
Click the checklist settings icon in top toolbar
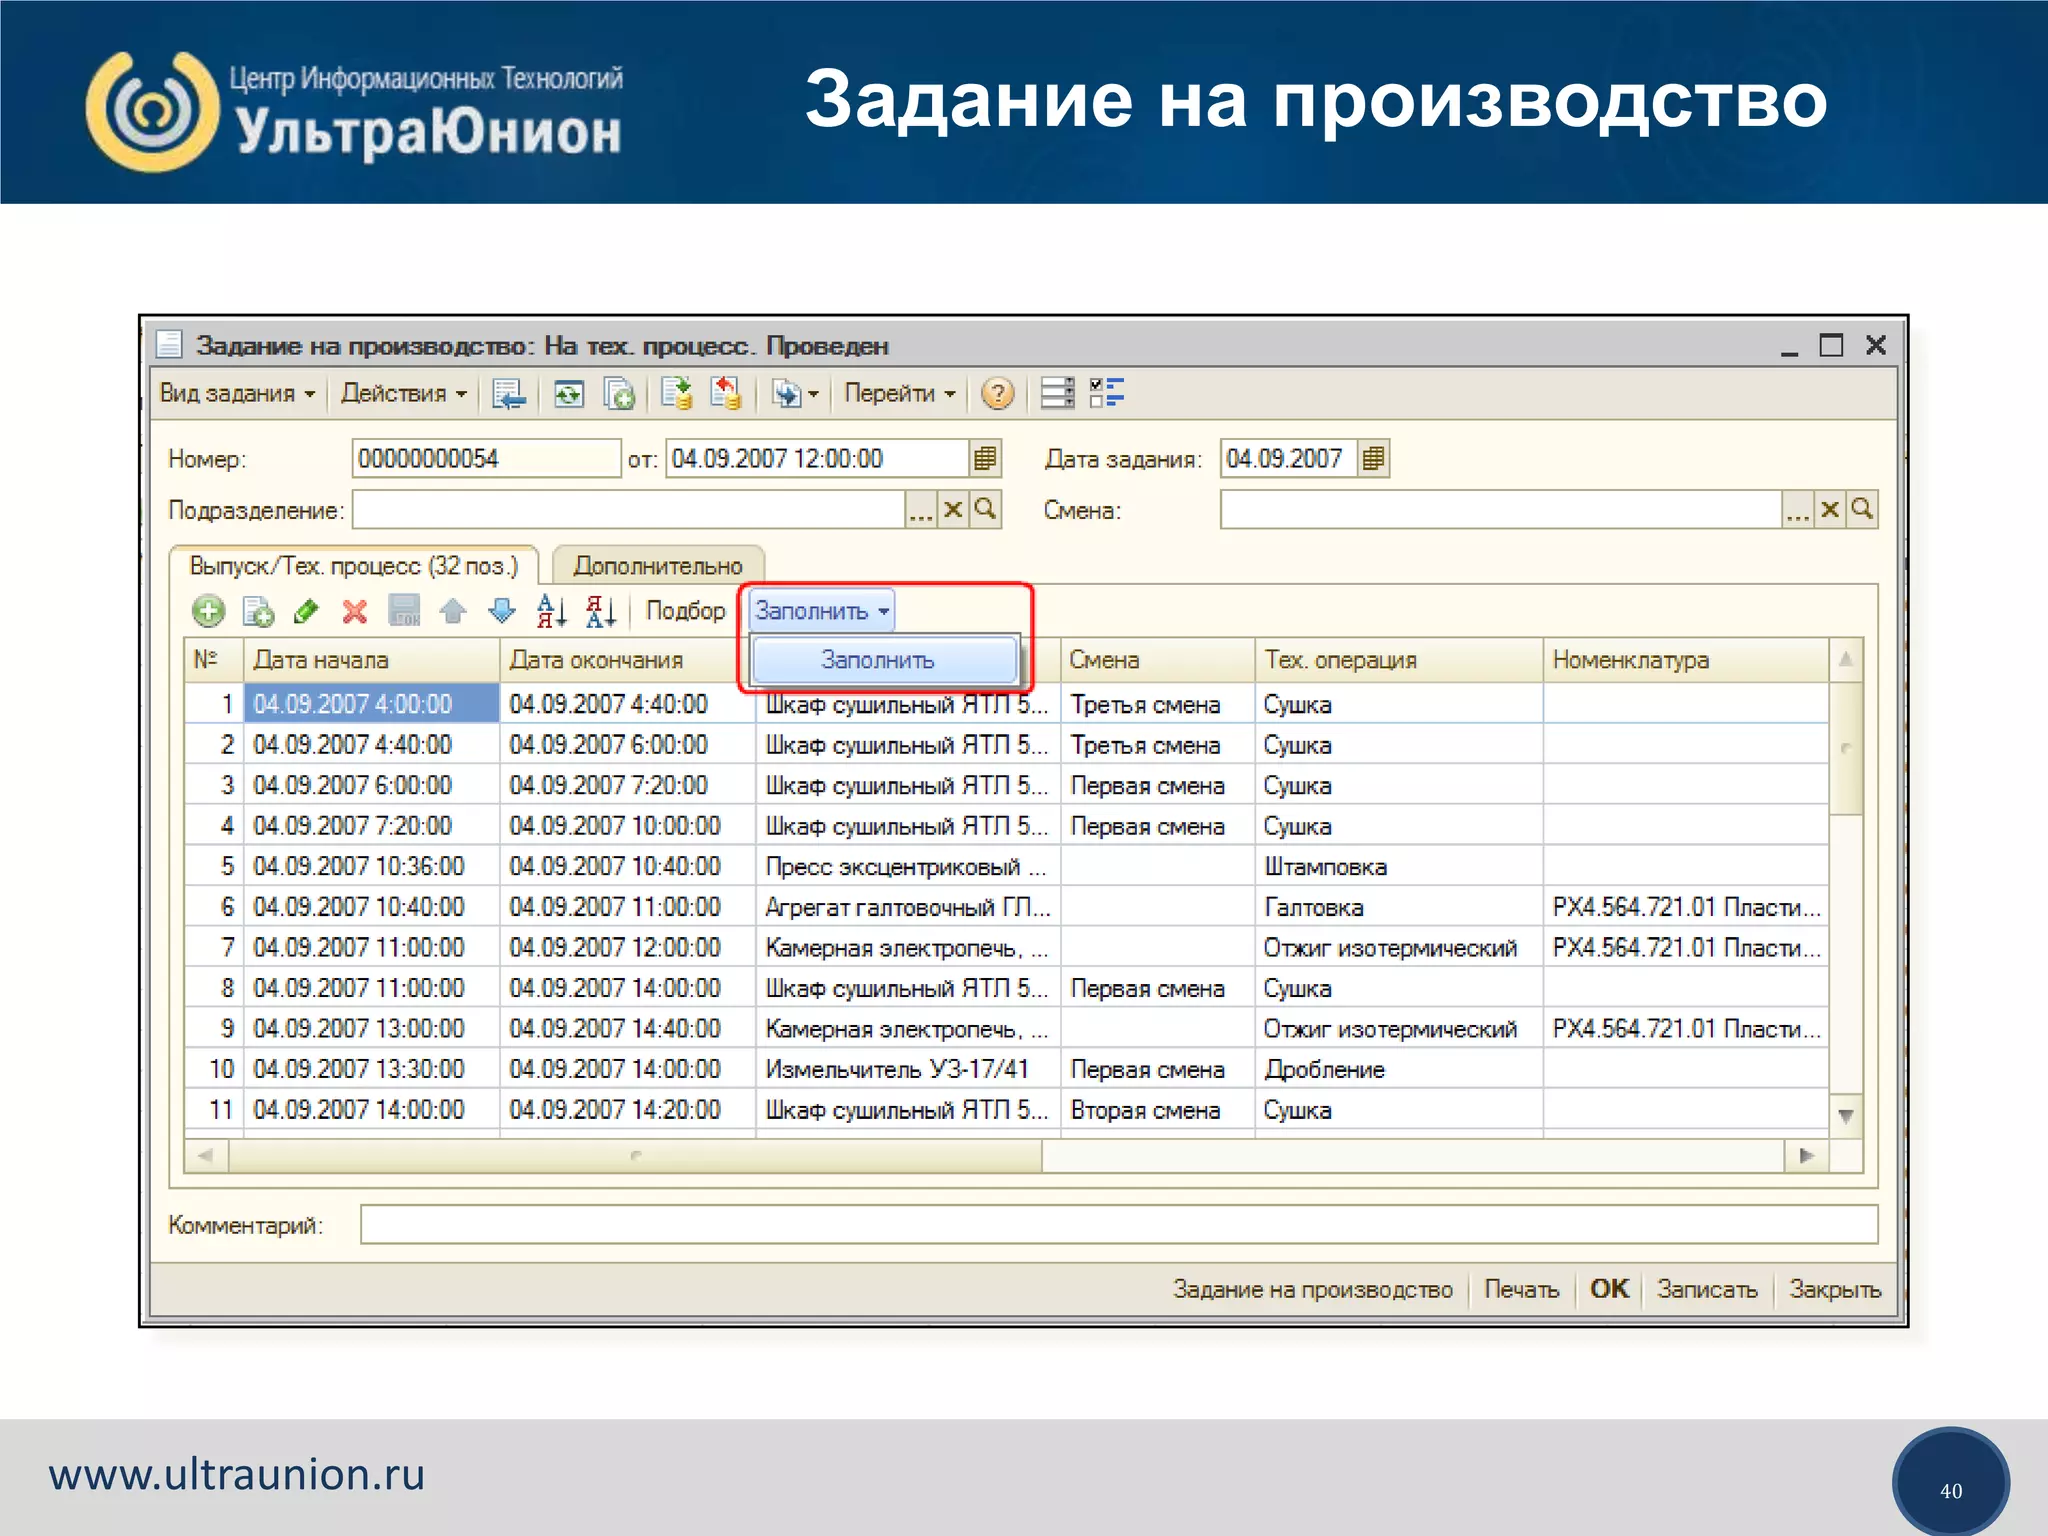point(1107,393)
